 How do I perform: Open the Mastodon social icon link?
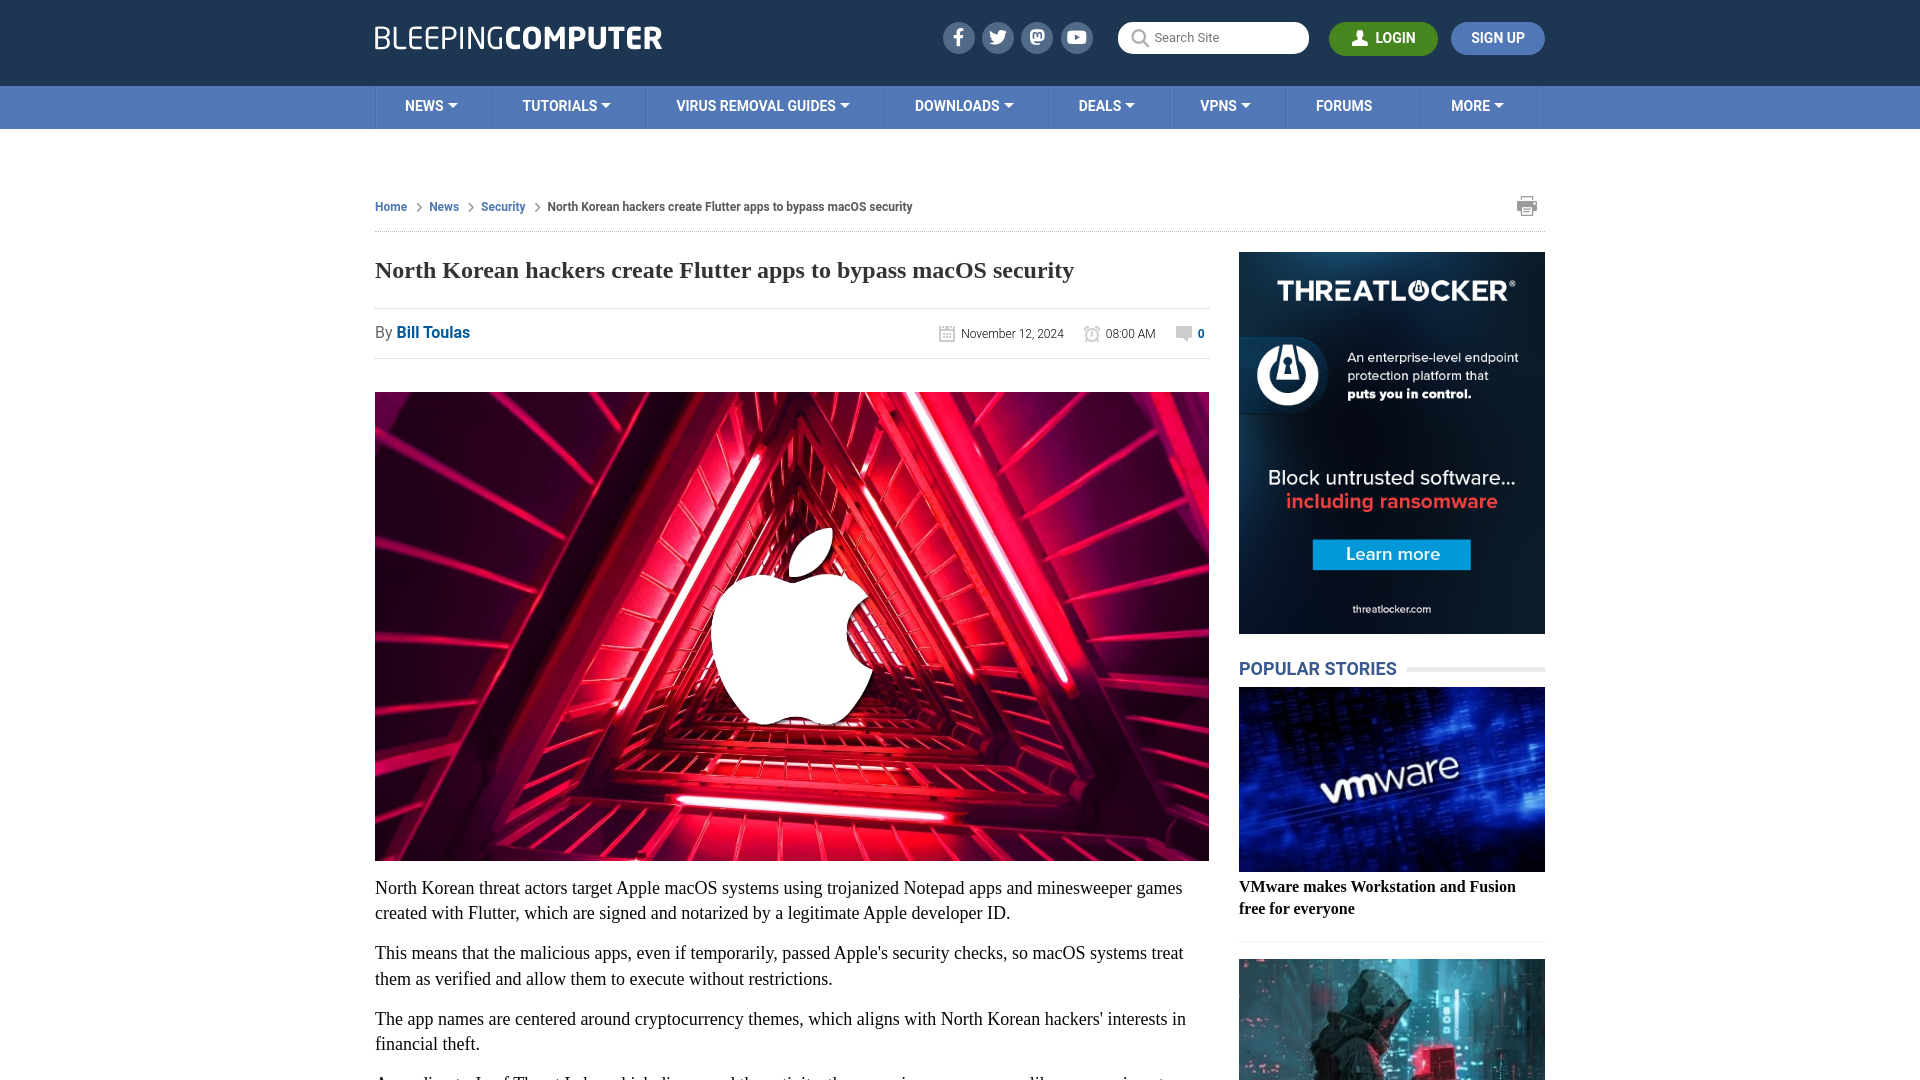(1038, 37)
